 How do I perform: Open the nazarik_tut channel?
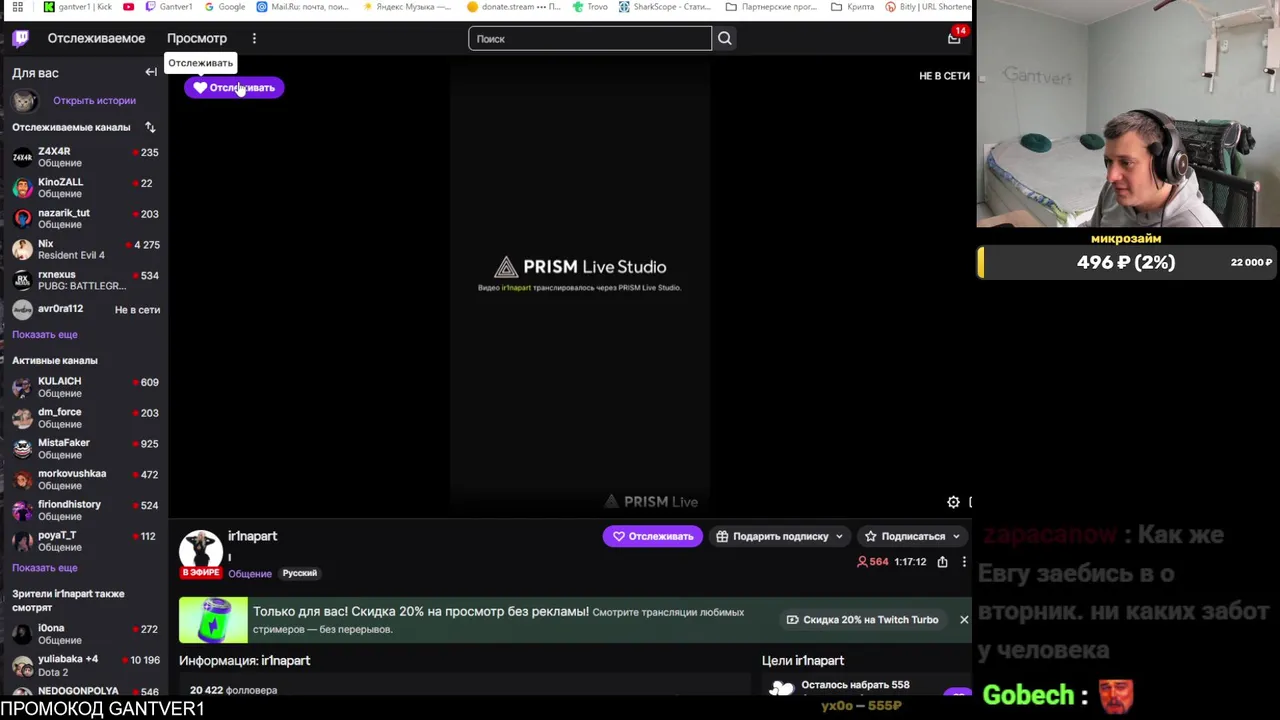click(85, 218)
